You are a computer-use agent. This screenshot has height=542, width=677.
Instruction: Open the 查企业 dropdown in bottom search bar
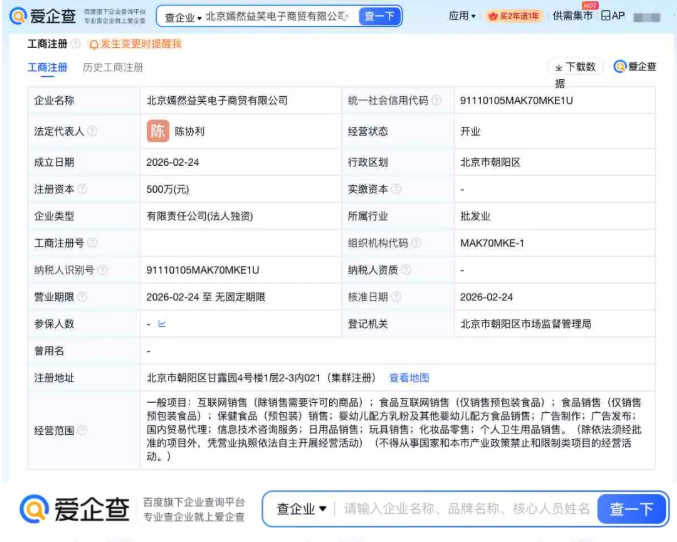click(301, 509)
